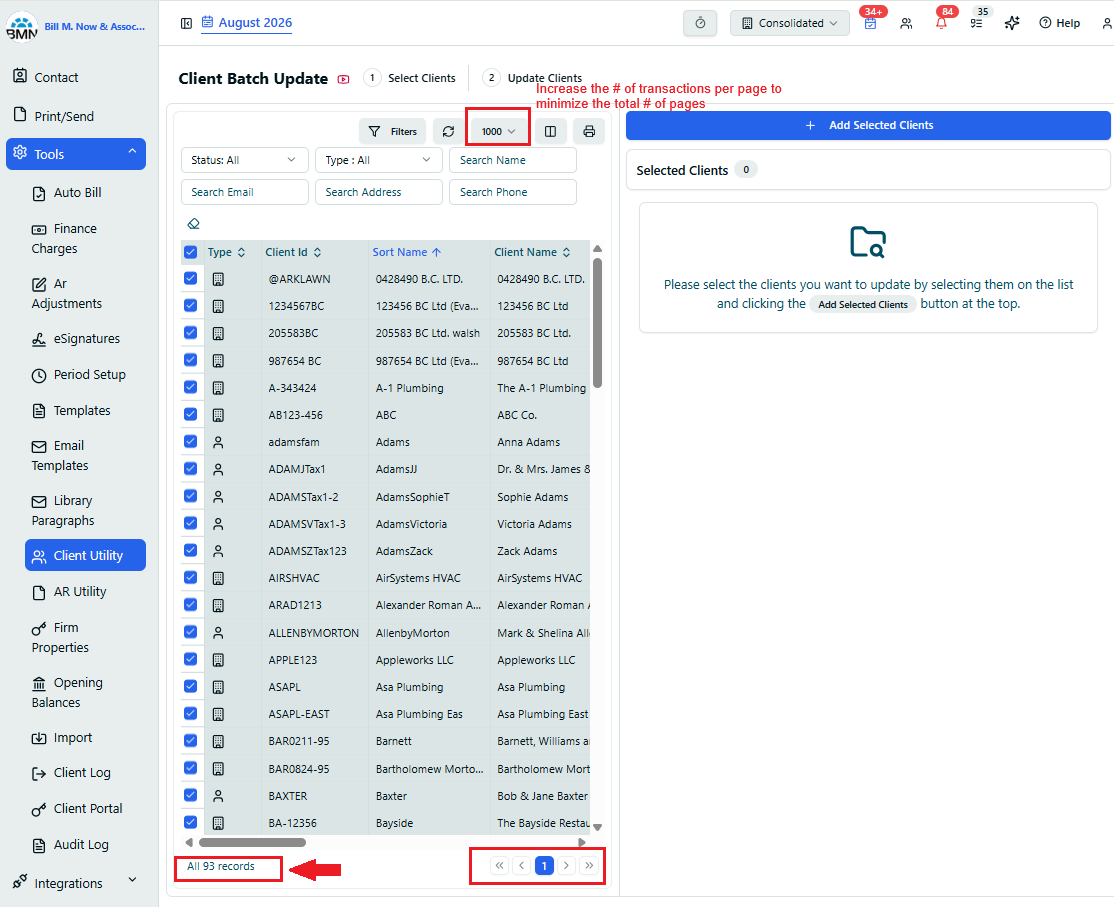Image resolution: width=1114 pixels, height=907 pixels.
Task: Click the Search Name field
Action: 513,160
